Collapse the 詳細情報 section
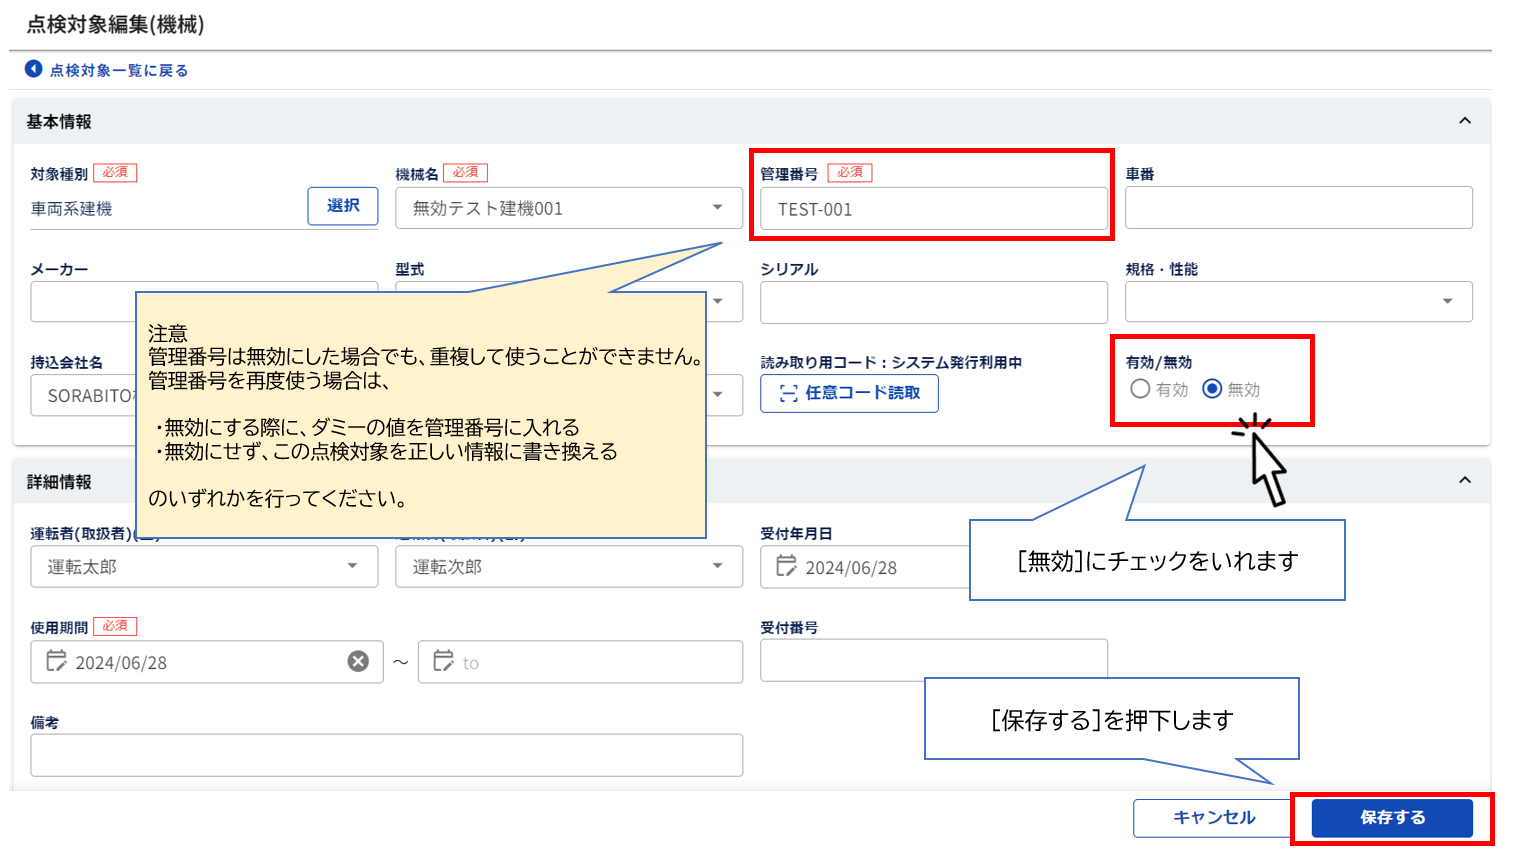Viewport: 1513px width, 855px height. (1465, 480)
